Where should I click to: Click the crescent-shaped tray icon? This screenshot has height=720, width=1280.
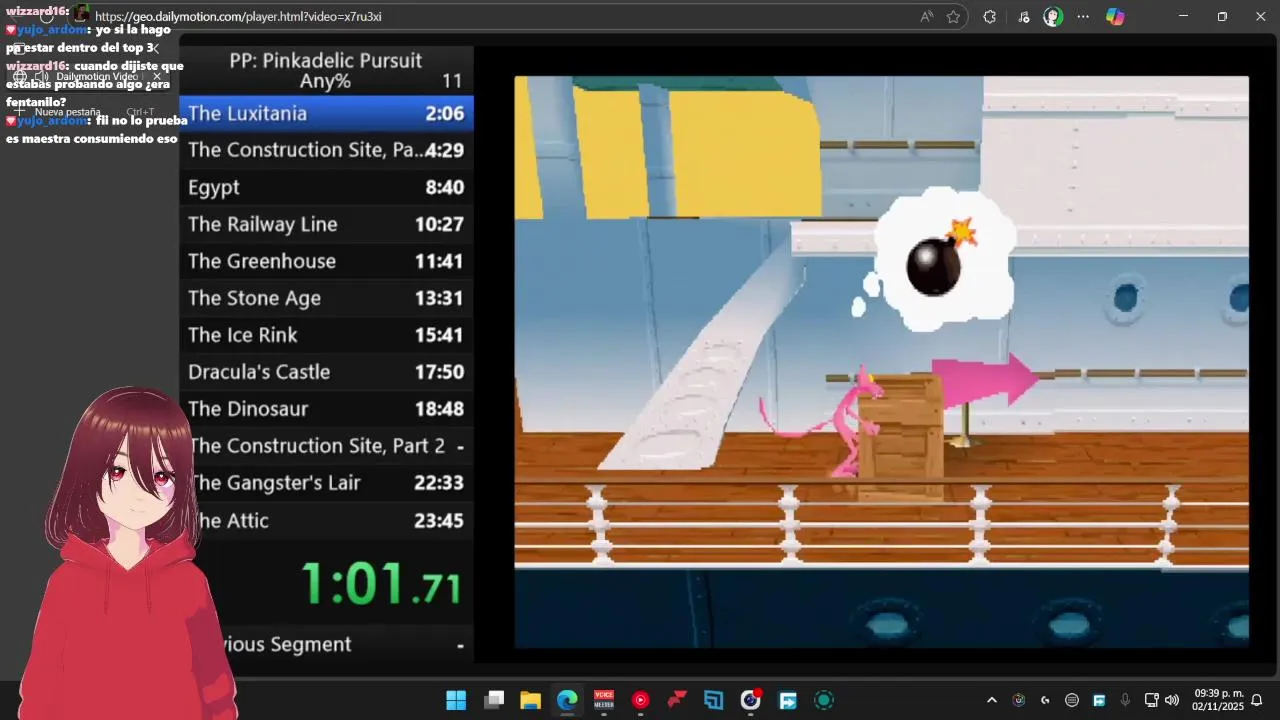(x=1045, y=700)
